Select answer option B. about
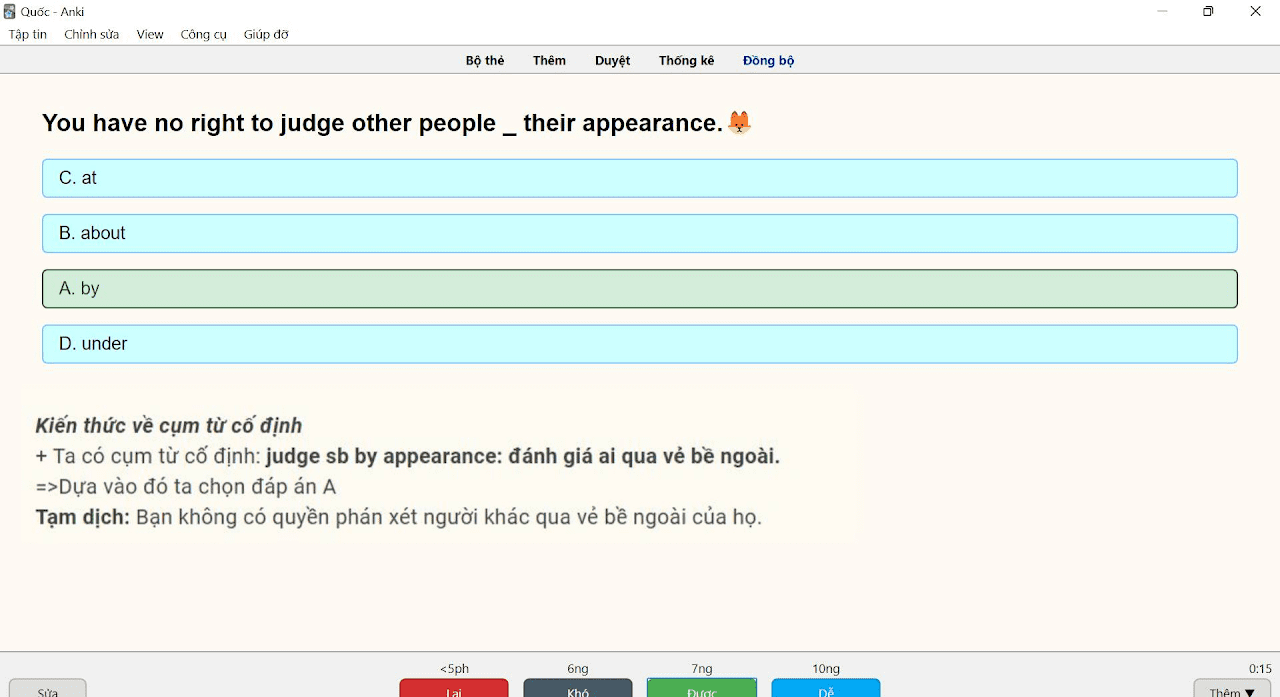 [640, 233]
